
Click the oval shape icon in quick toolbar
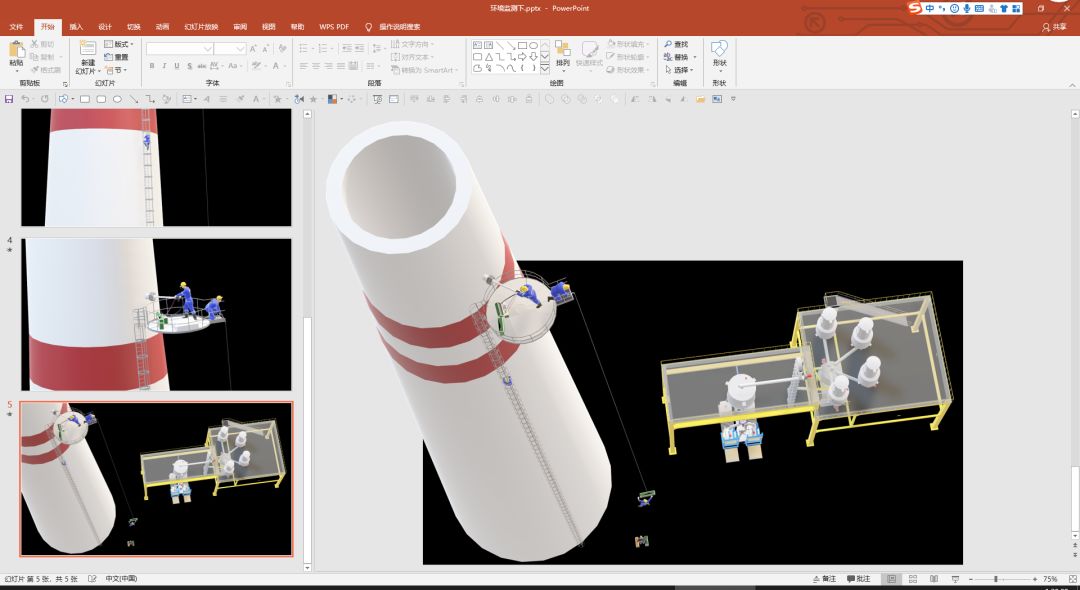point(117,99)
